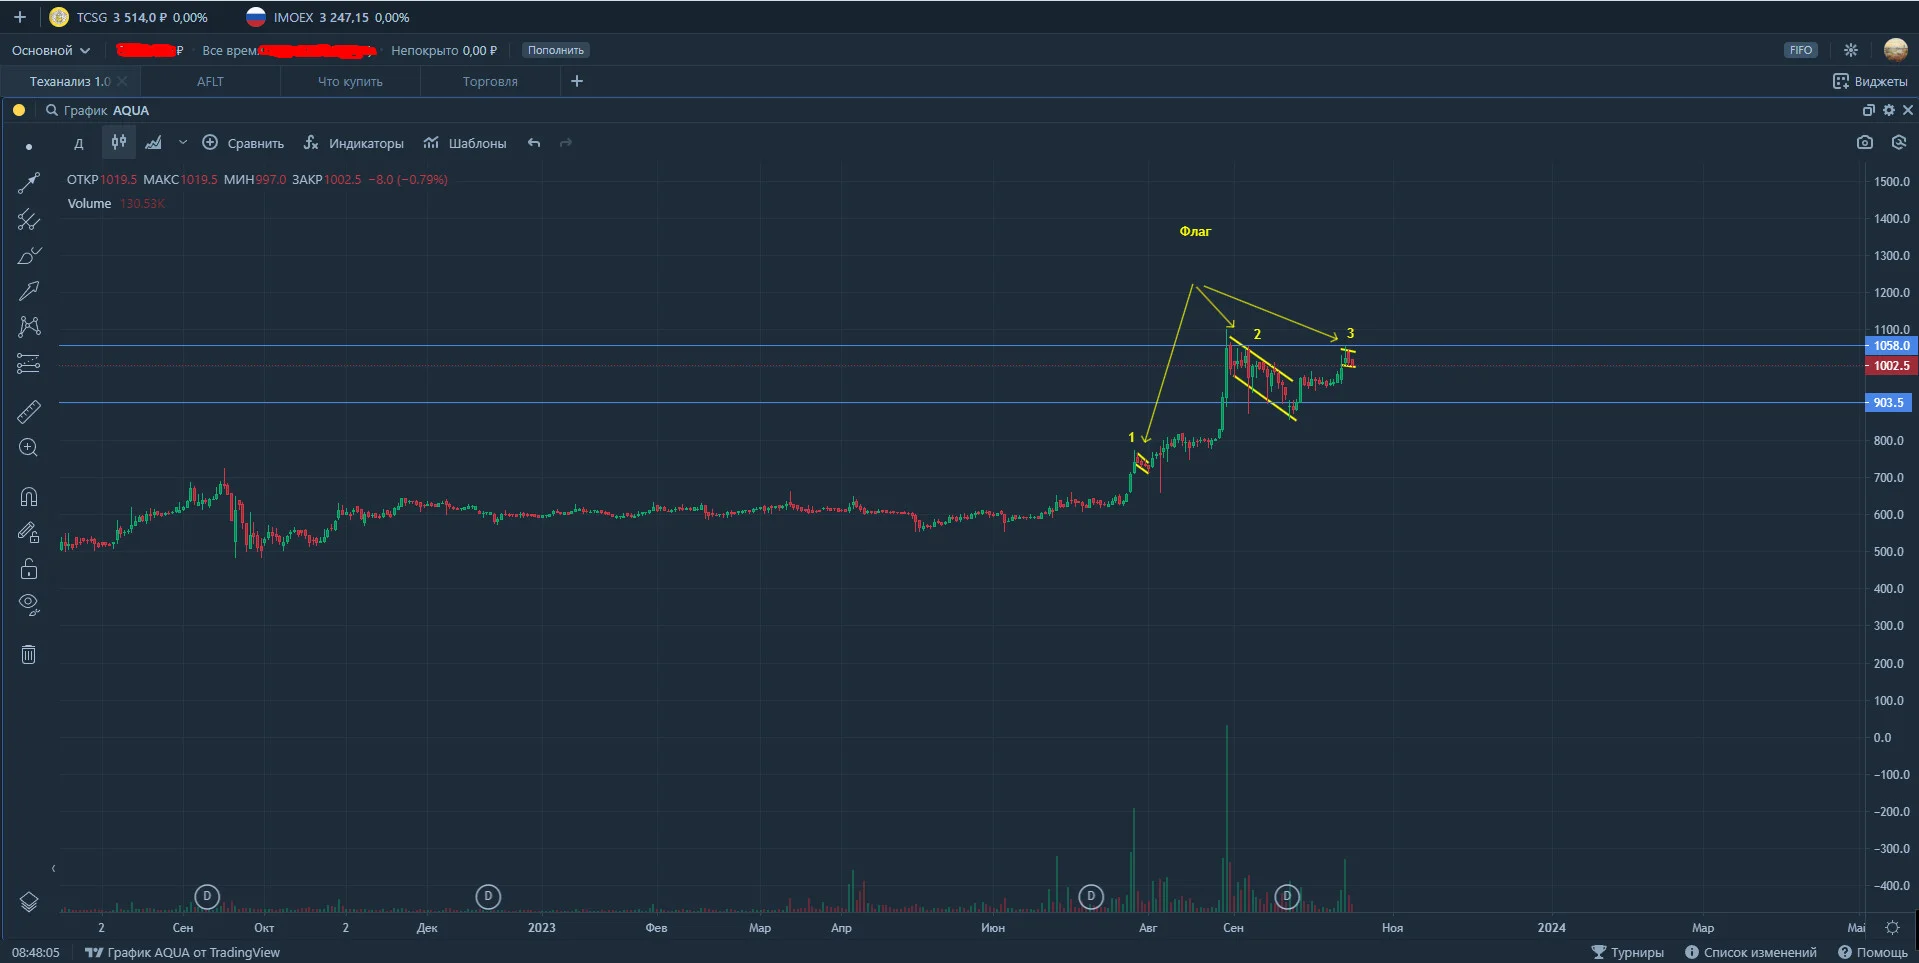Click the Пополнить button

pos(556,50)
